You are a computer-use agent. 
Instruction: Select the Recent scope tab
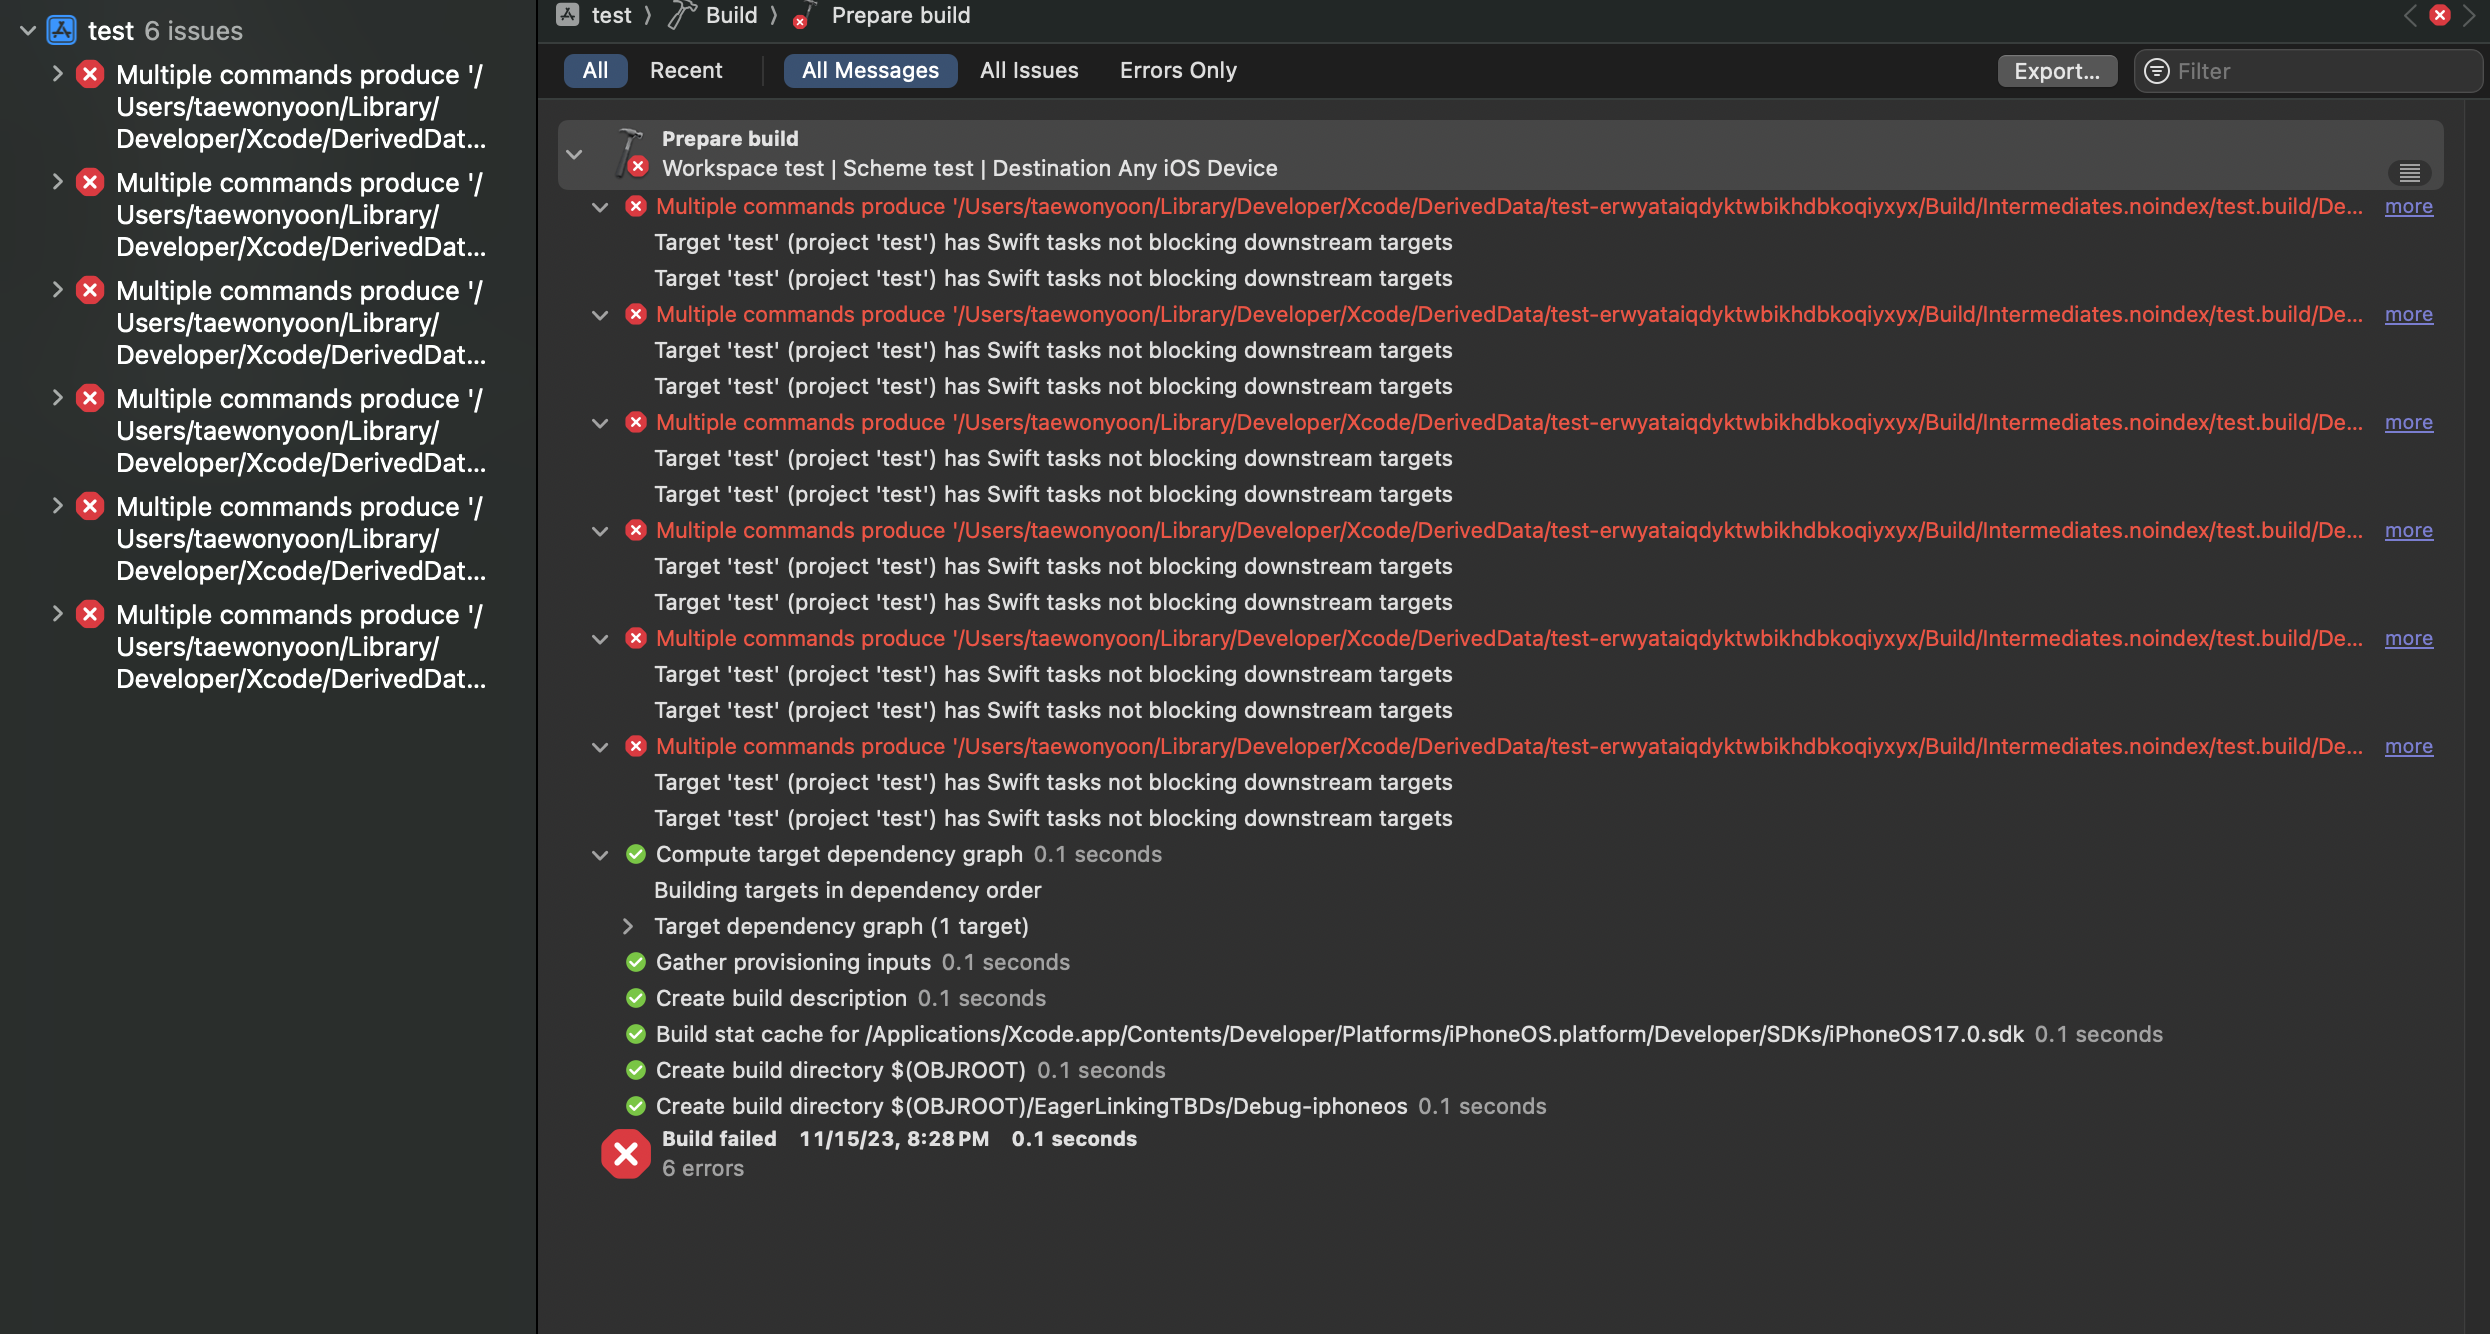click(686, 70)
